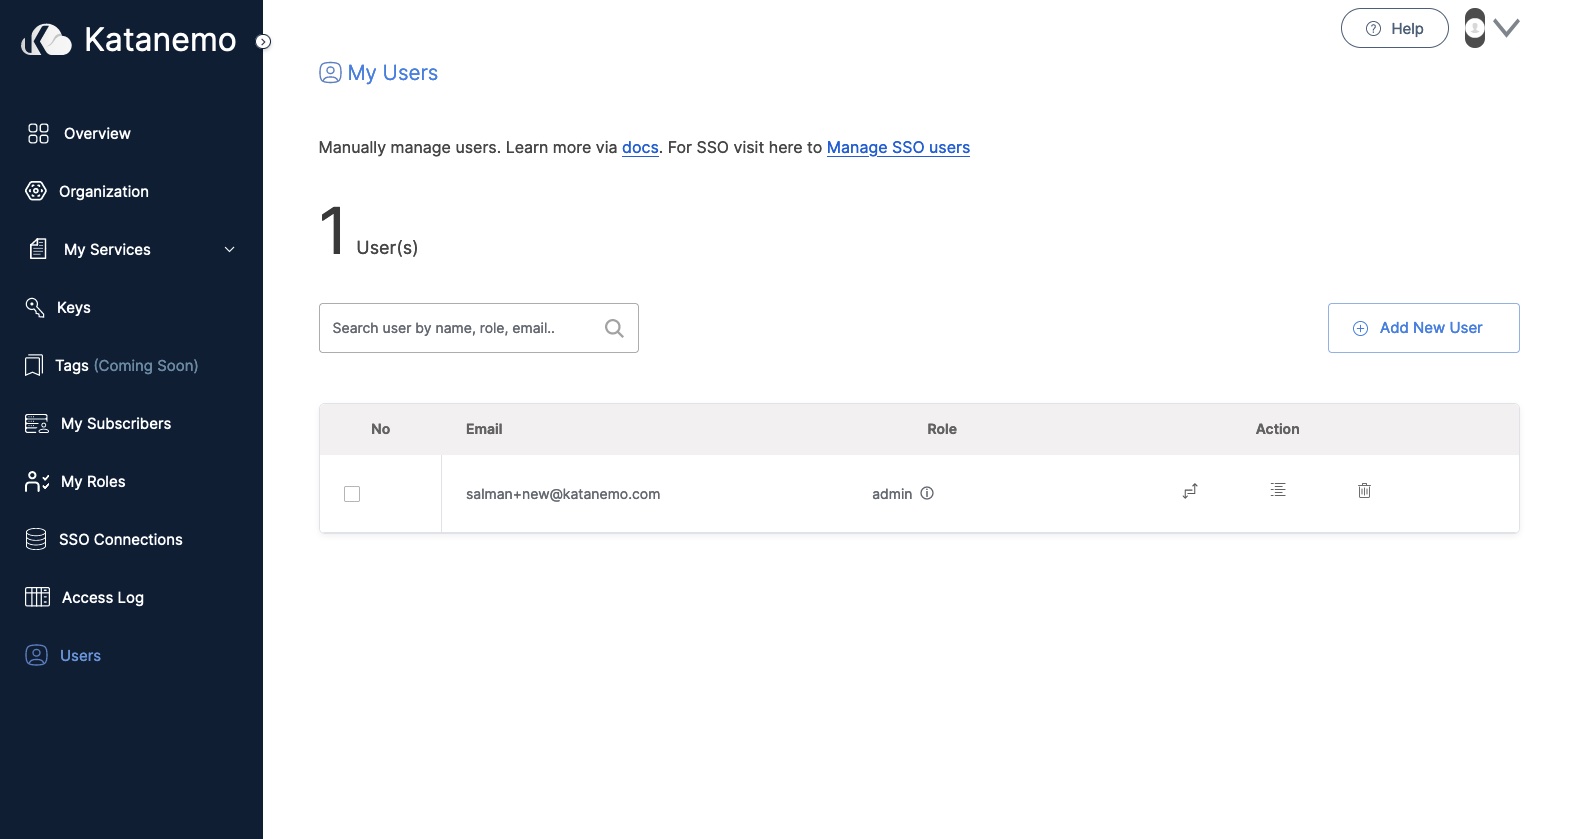Go to Organization section
The image size is (1575, 839).
tap(104, 191)
